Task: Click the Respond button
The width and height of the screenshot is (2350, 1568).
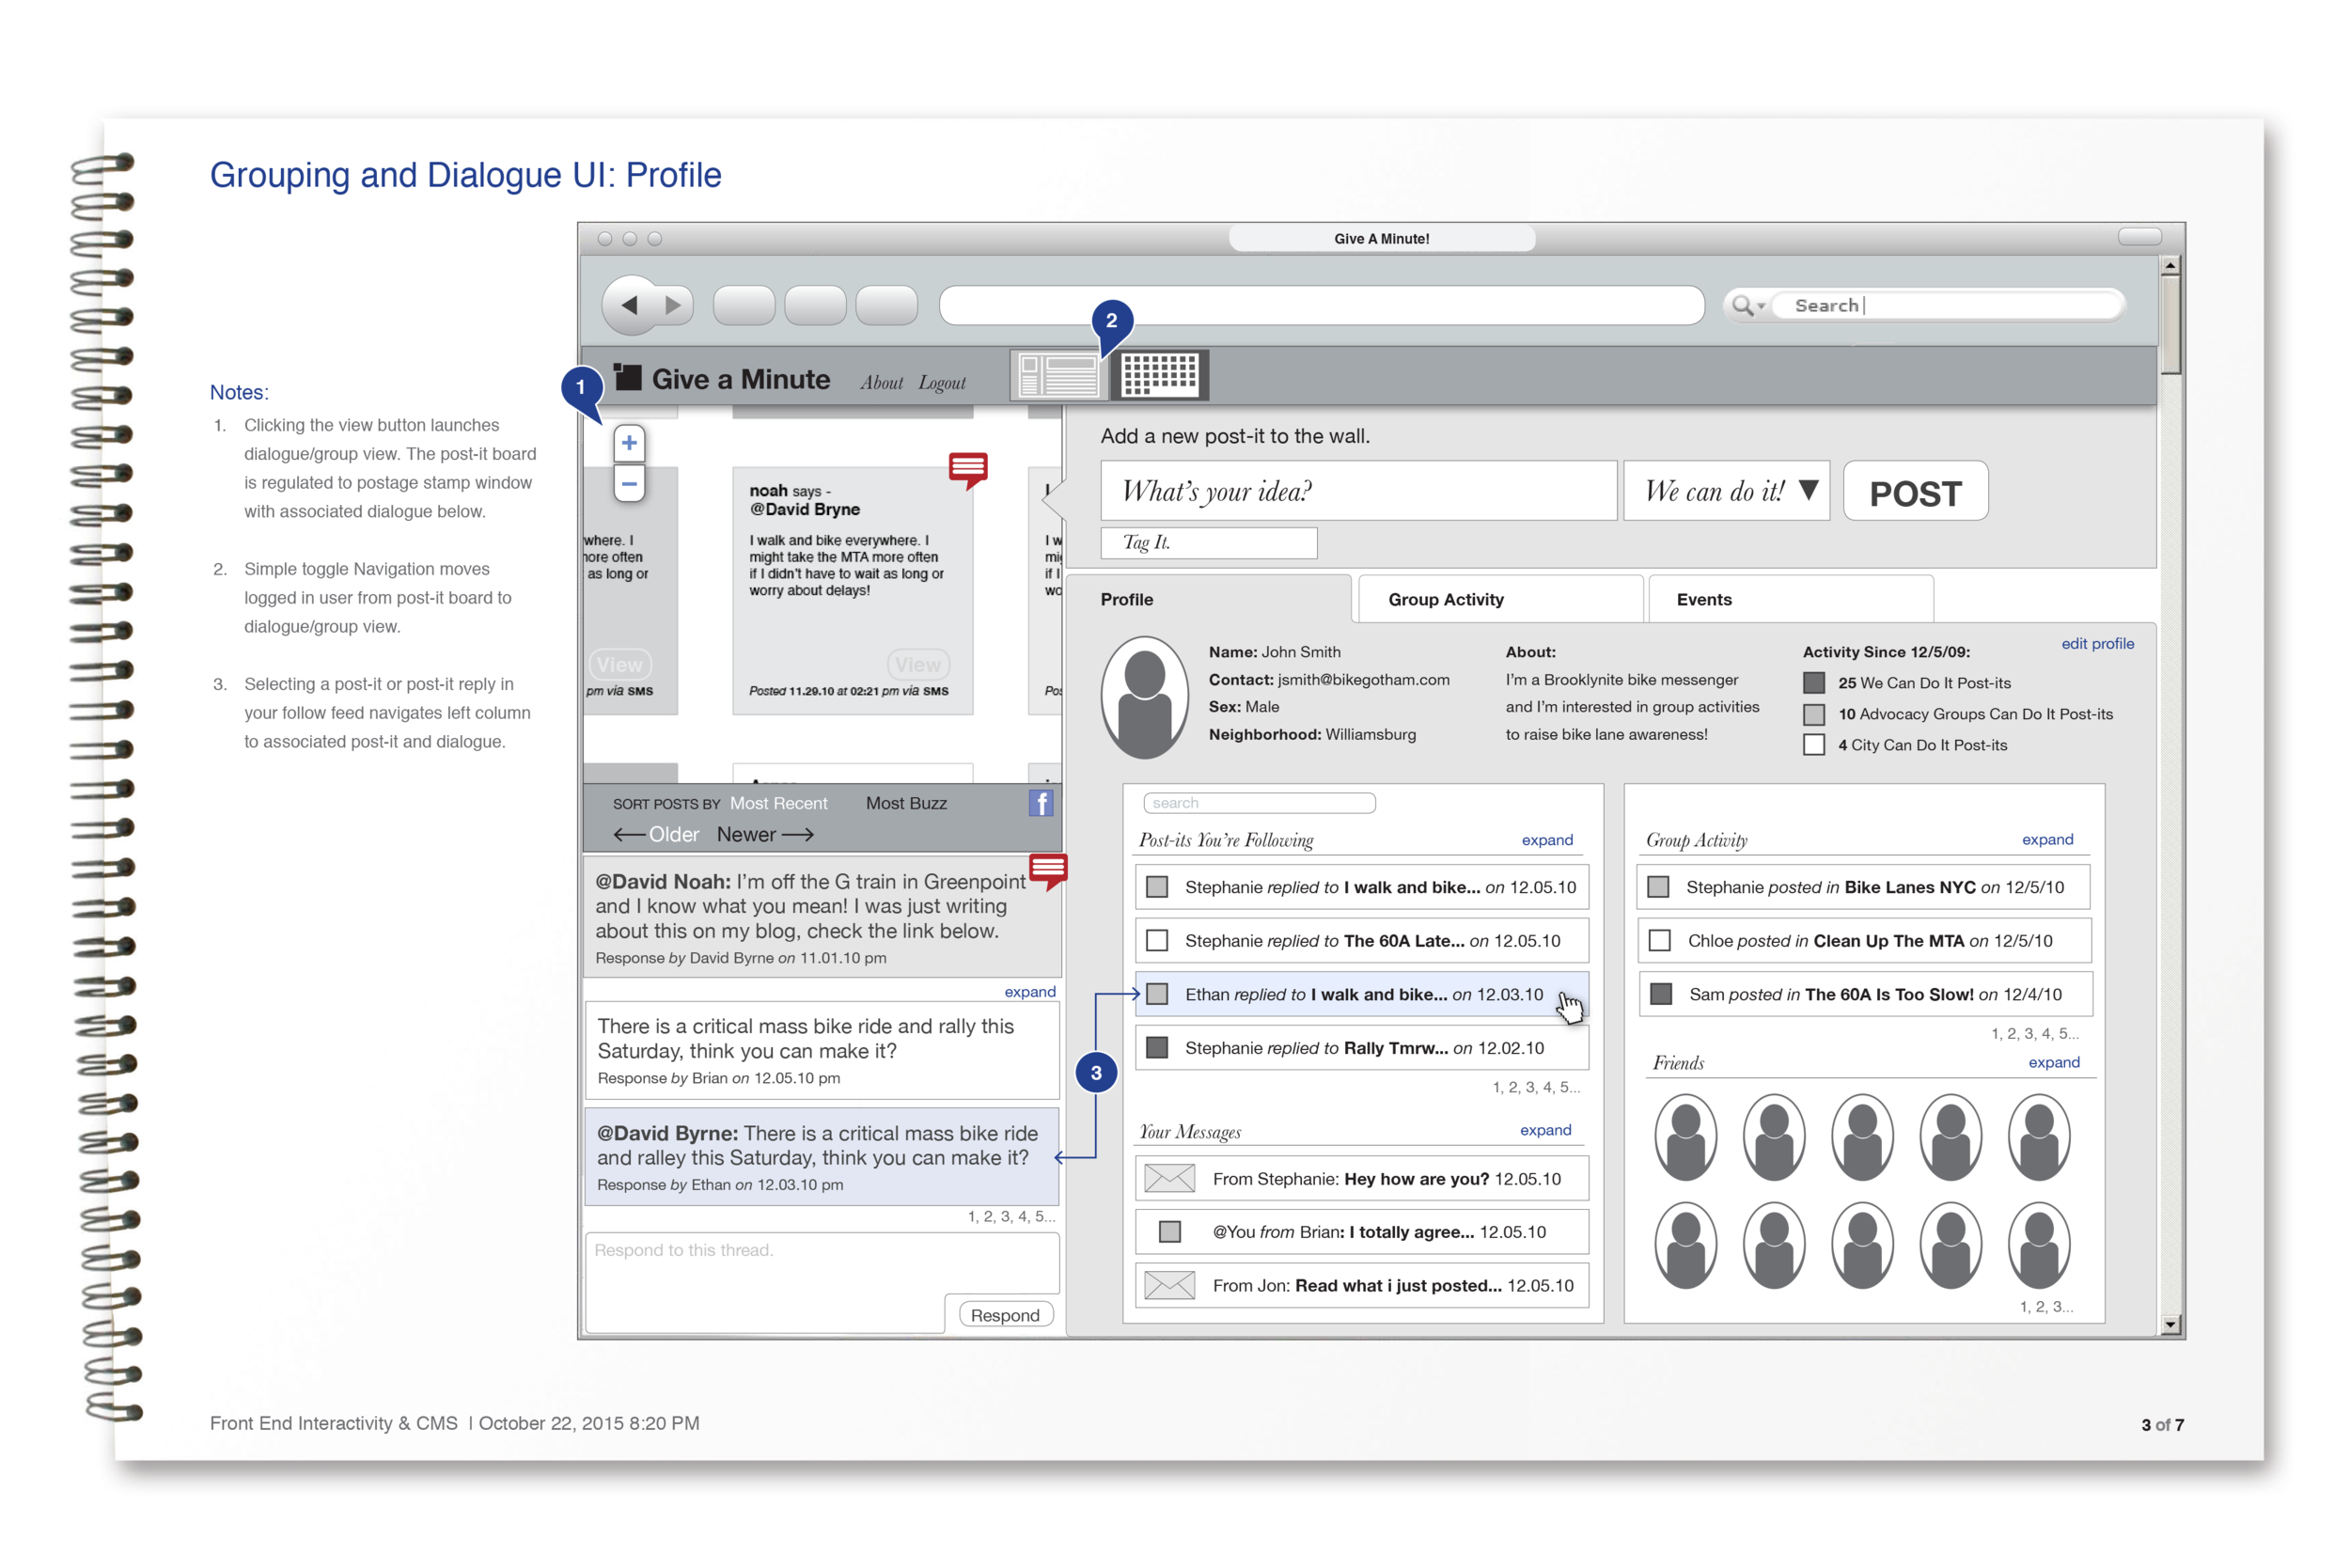Action: coord(1005,1315)
